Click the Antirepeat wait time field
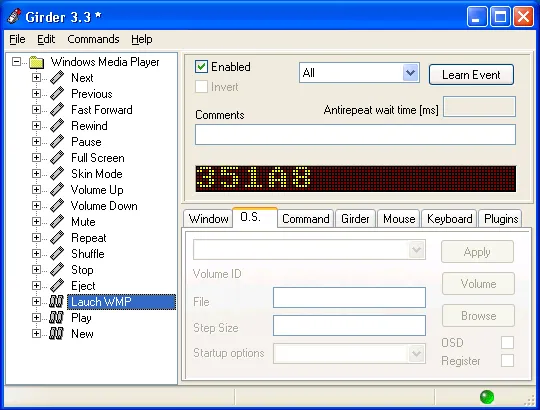This screenshot has height=410, width=540. (479, 107)
